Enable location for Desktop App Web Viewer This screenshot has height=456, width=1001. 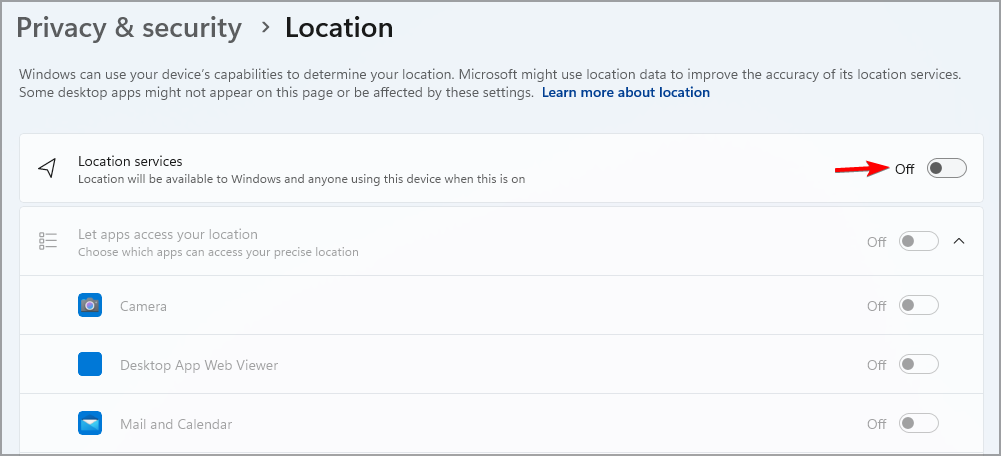tap(918, 365)
